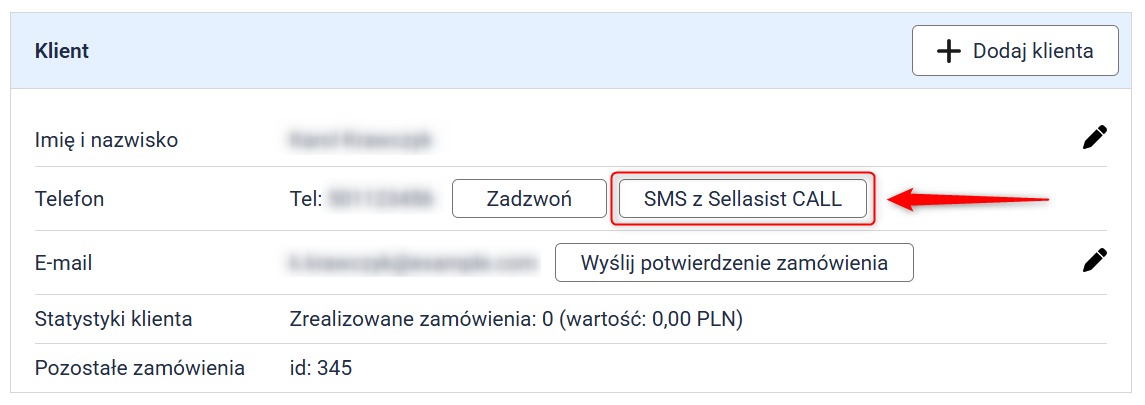
Task: Click the Zrealizowane zamówienia: 0 text
Action: click(421, 320)
